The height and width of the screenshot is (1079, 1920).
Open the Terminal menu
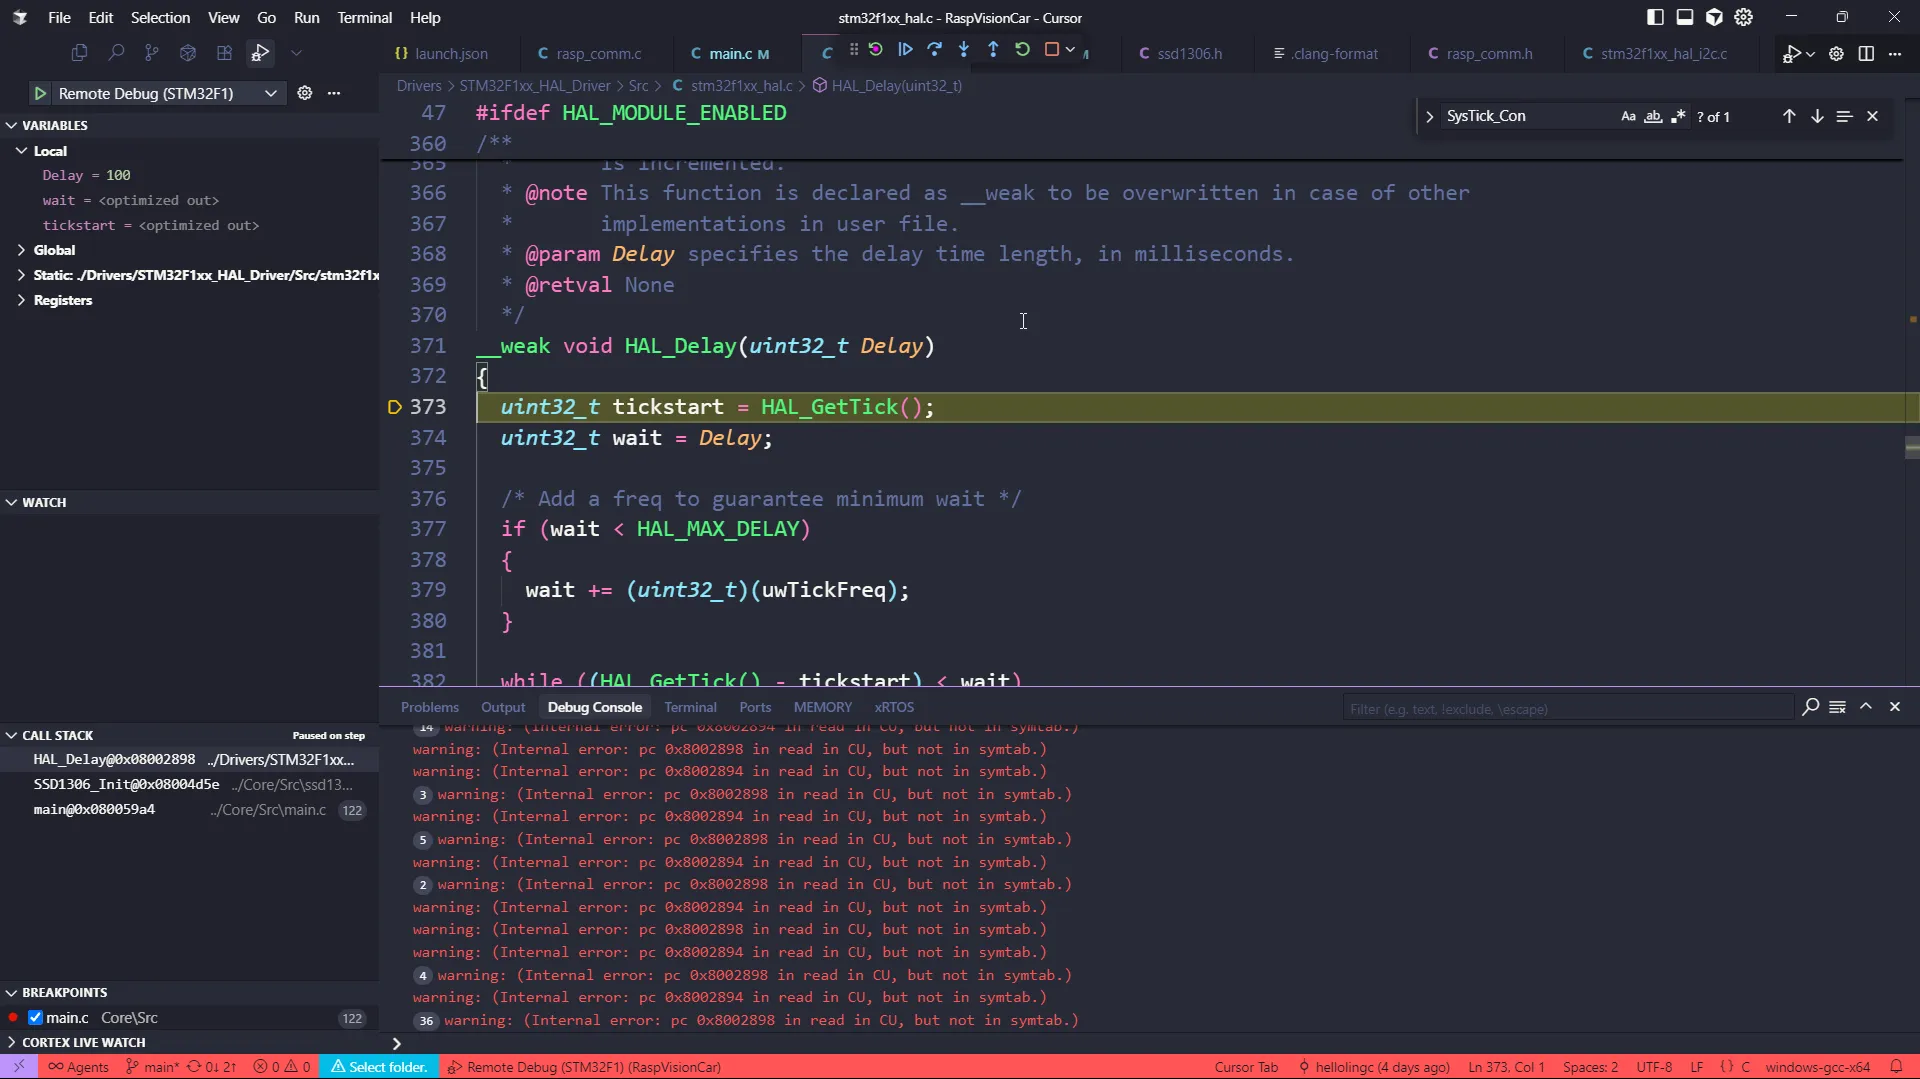point(364,18)
